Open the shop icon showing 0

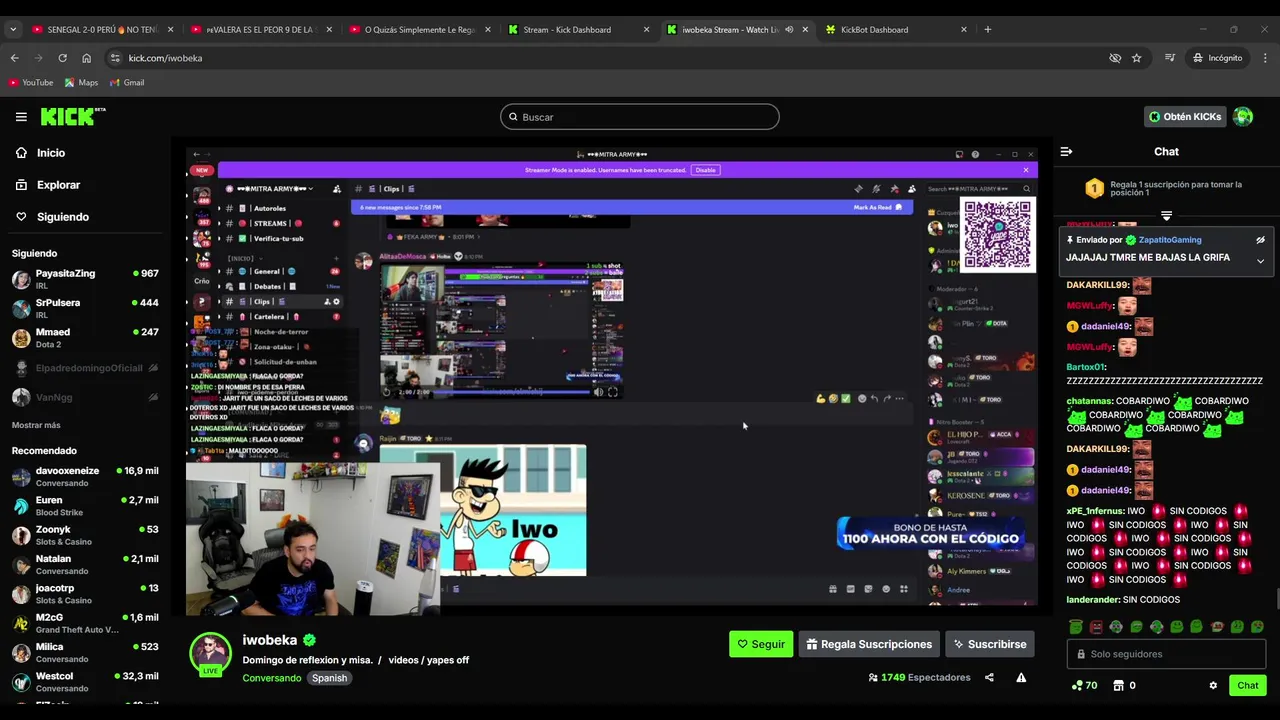1123,685
